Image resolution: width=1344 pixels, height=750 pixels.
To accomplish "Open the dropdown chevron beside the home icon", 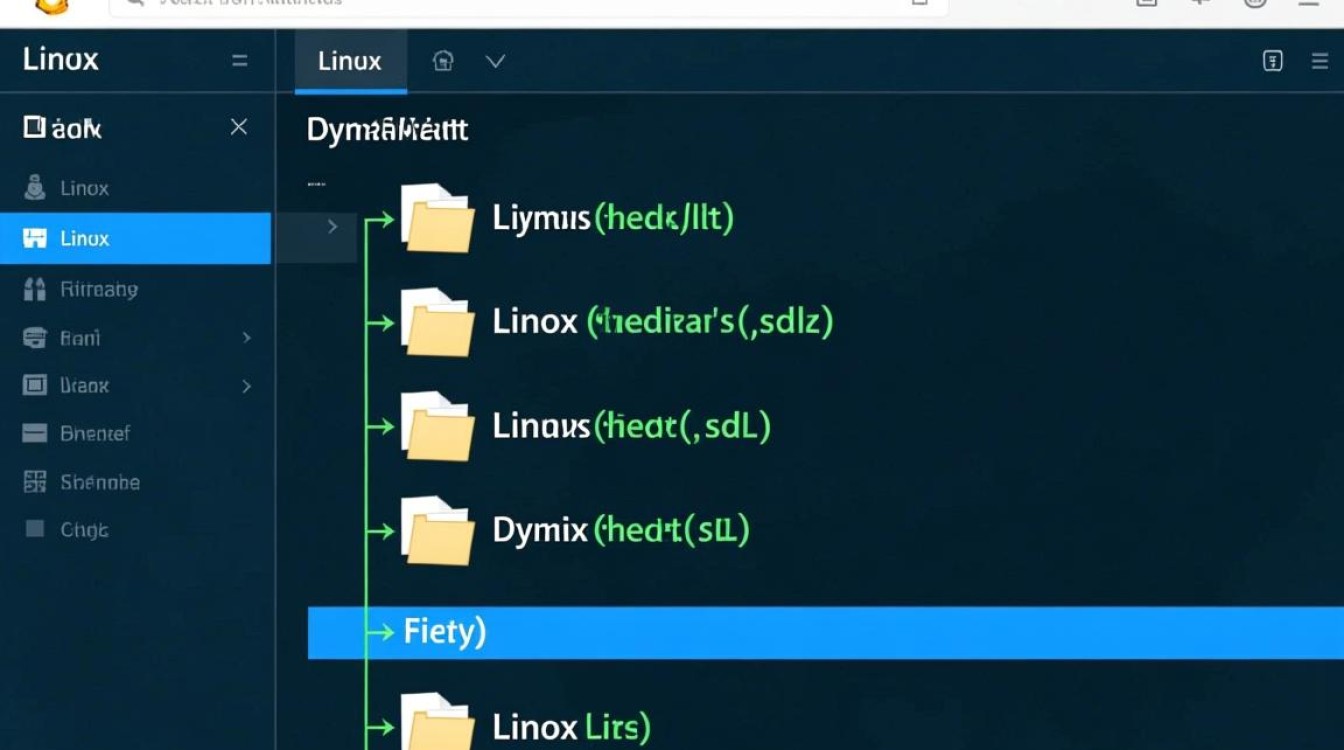I will point(496,61).
